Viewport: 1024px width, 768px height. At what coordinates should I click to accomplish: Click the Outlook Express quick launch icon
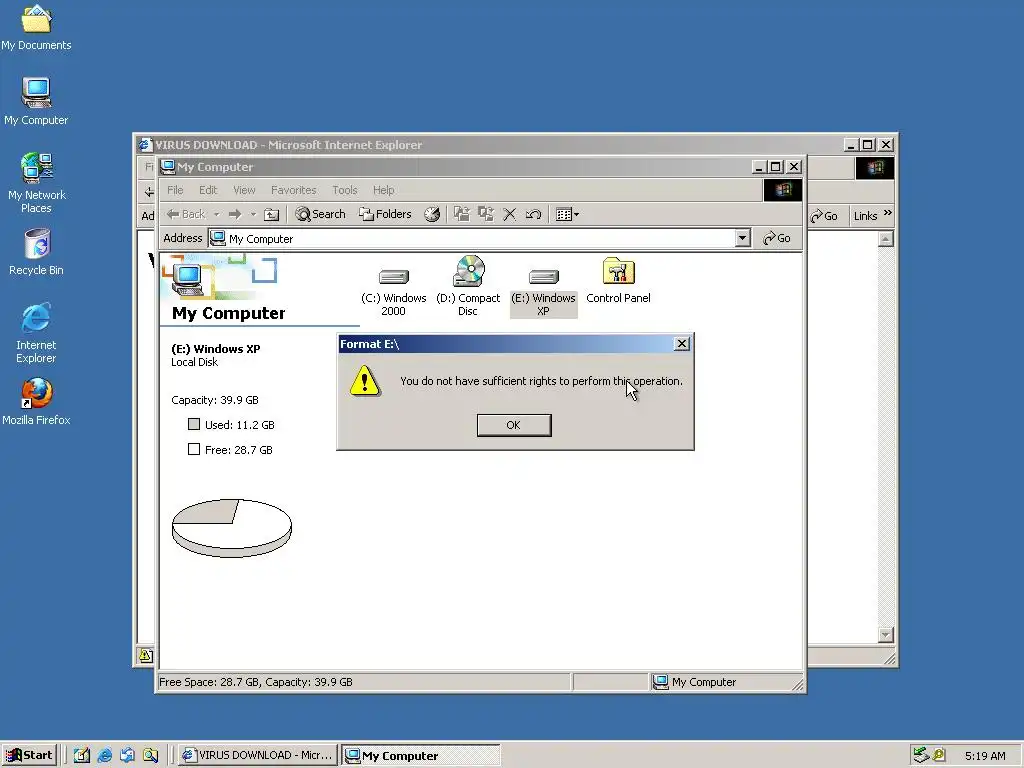click(x=127, y=755)
